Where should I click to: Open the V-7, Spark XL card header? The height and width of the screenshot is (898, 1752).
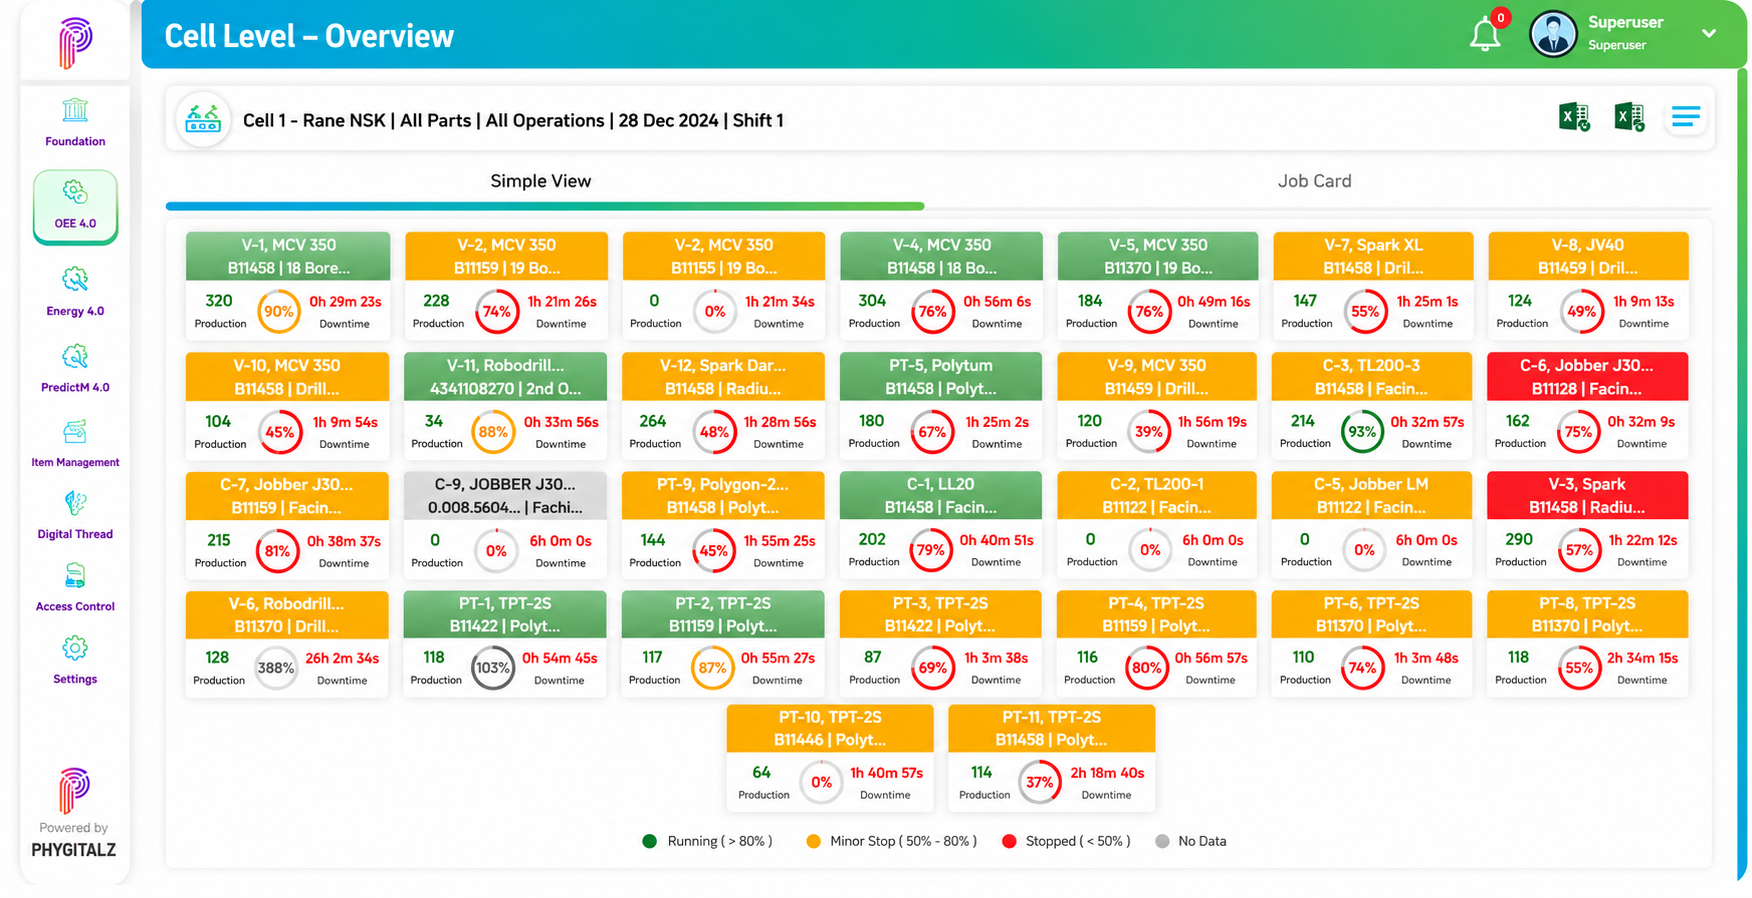point(1373,256)
